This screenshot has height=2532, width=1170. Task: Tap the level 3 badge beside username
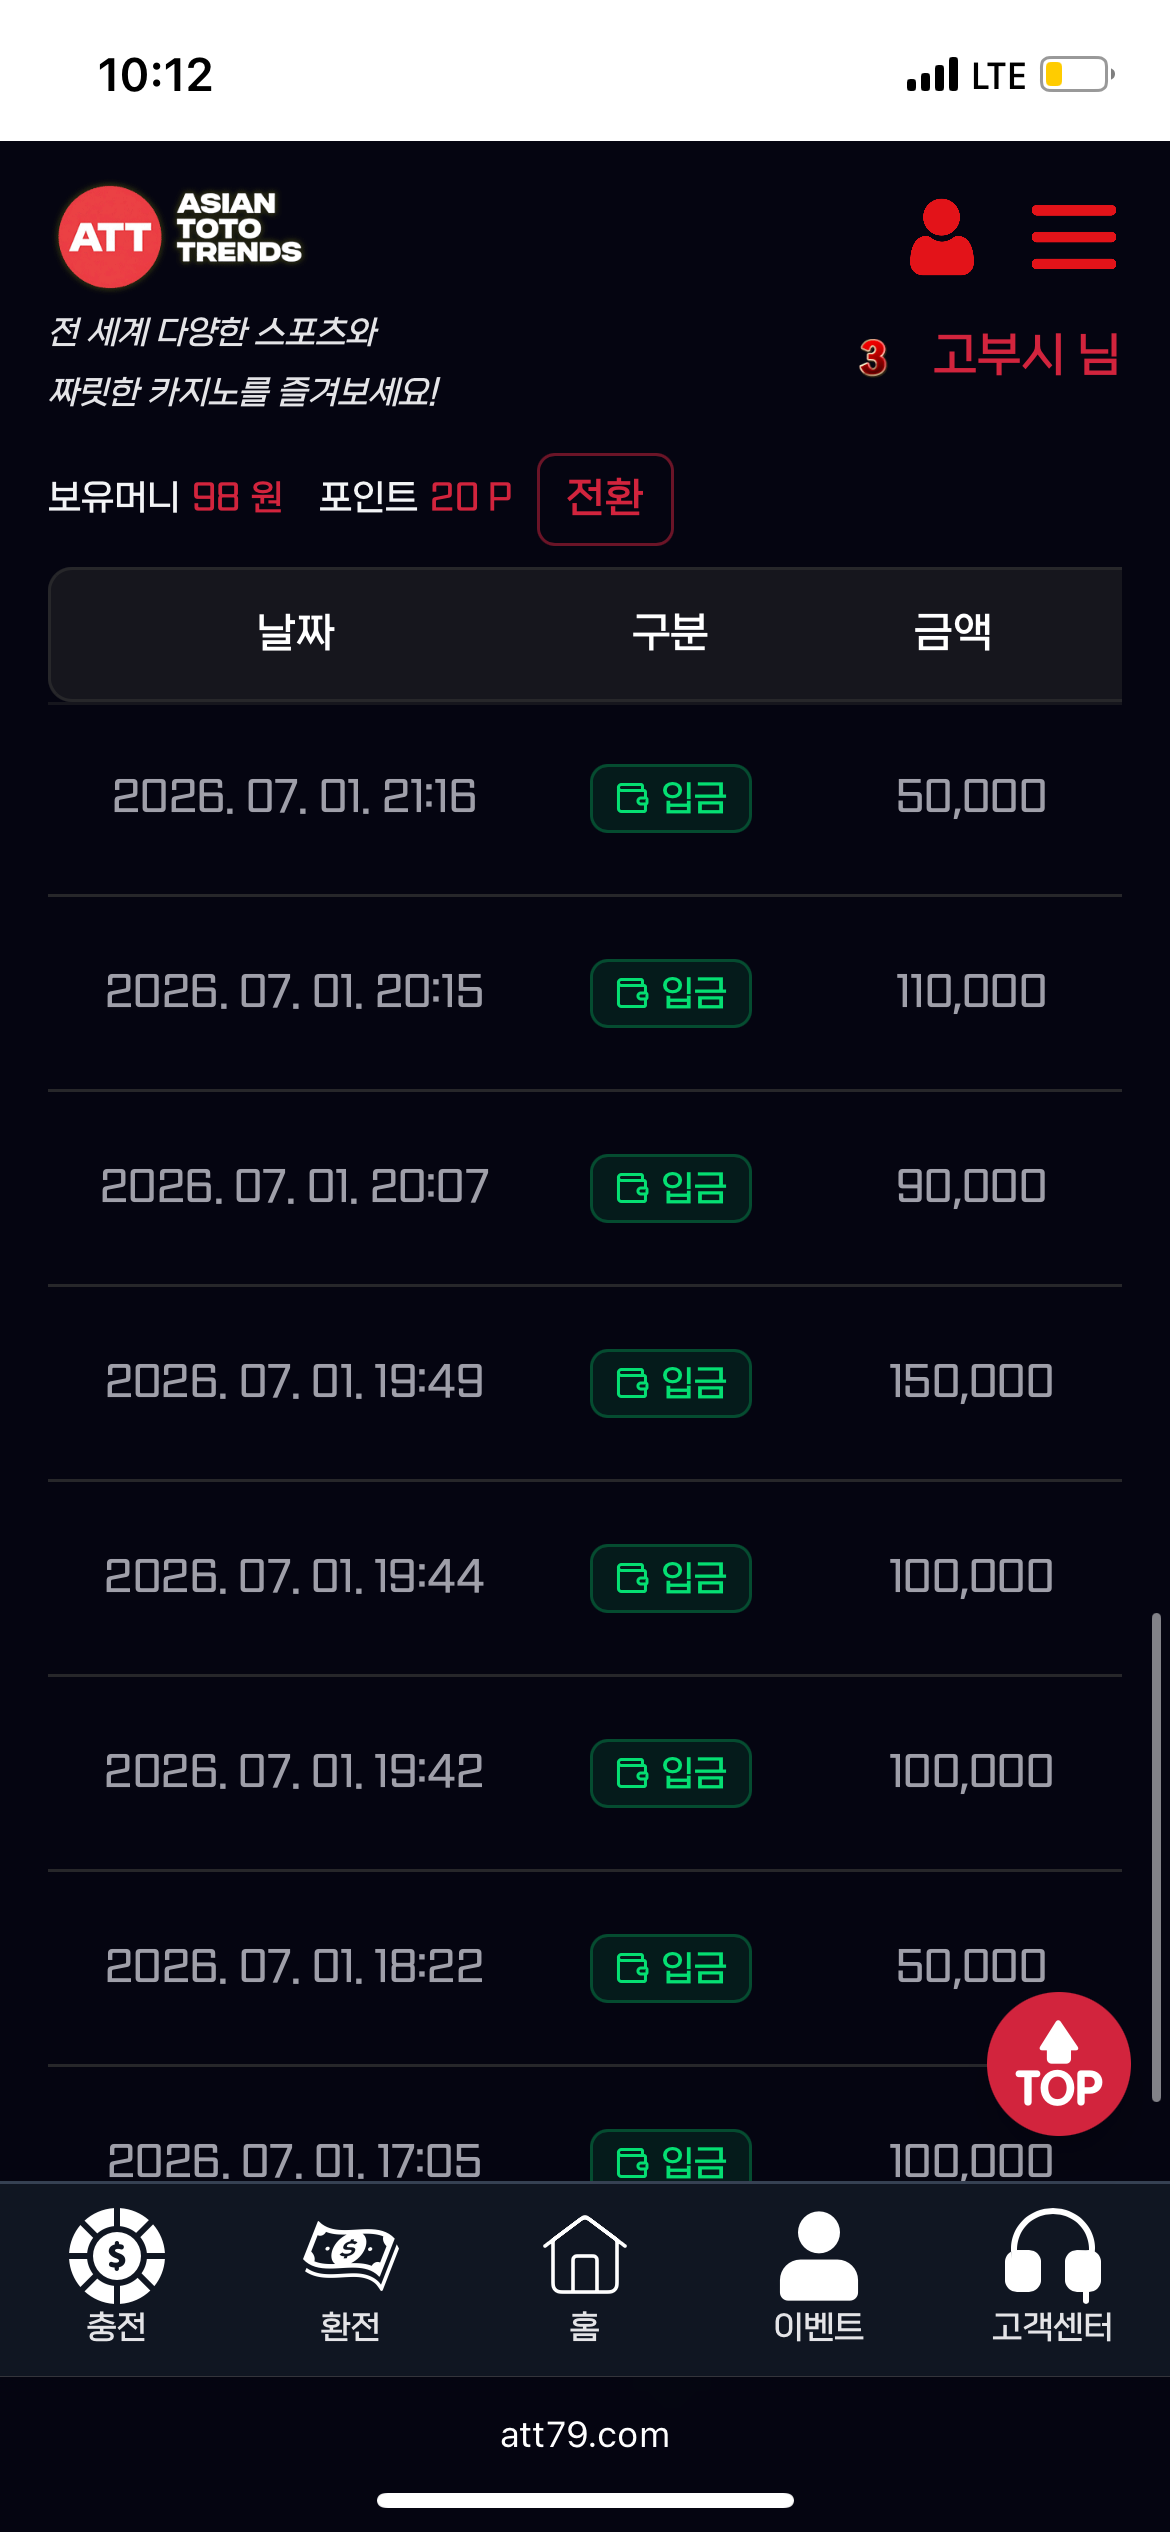[x=873, y=357]
